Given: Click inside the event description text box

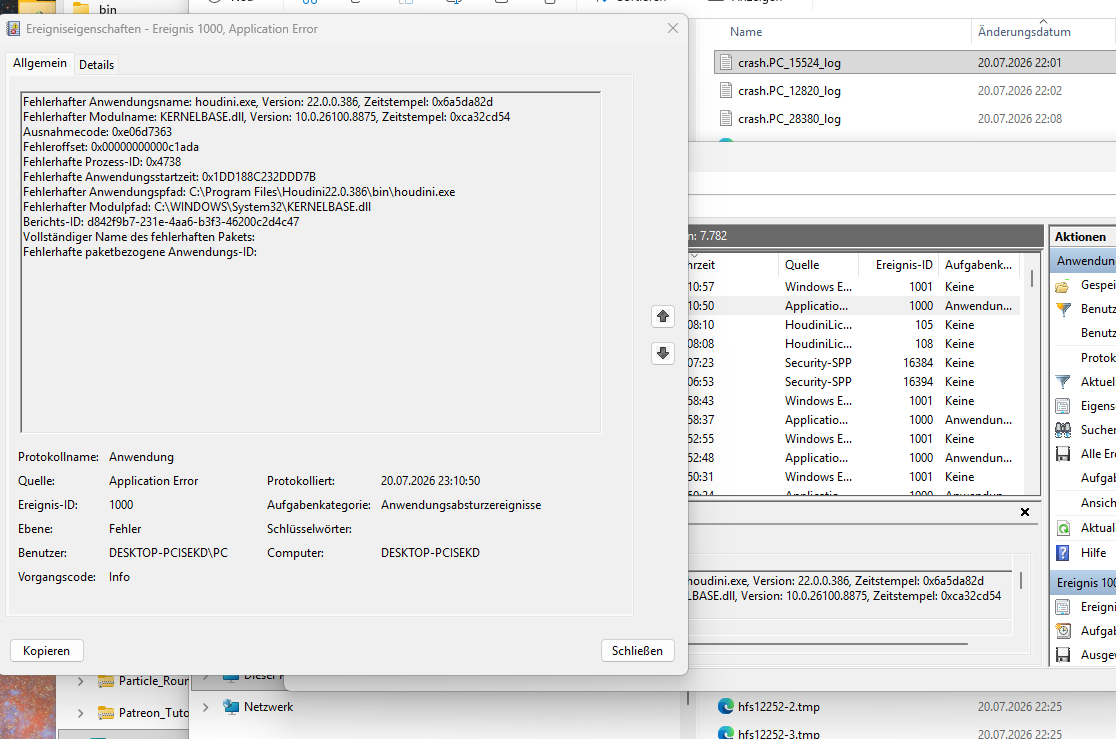Looking at the screenshot, I should click(311, 262).
